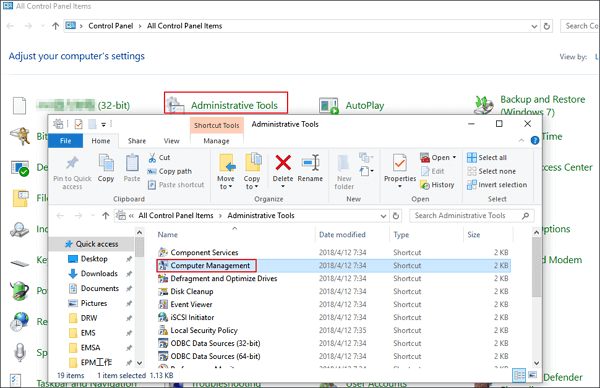Open Administrative Tools in Control Panel
Image resolution: width=600 pixels, height=388 pixels.
[226, 103]
